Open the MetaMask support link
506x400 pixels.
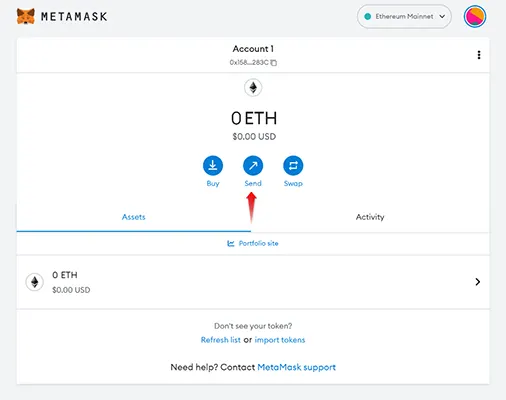click(x=297, y=367)
